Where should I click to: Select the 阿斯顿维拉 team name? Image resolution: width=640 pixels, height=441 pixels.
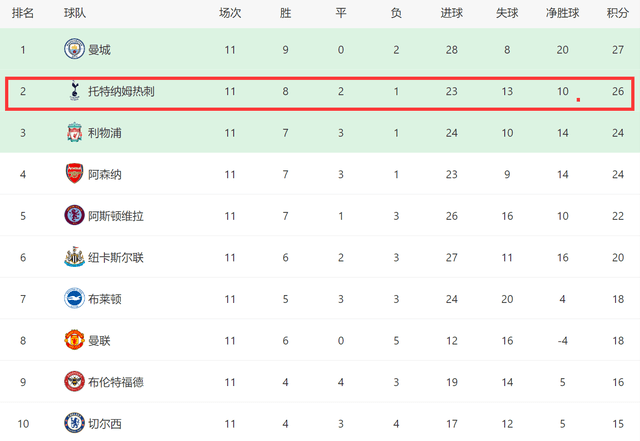[116, 216]
